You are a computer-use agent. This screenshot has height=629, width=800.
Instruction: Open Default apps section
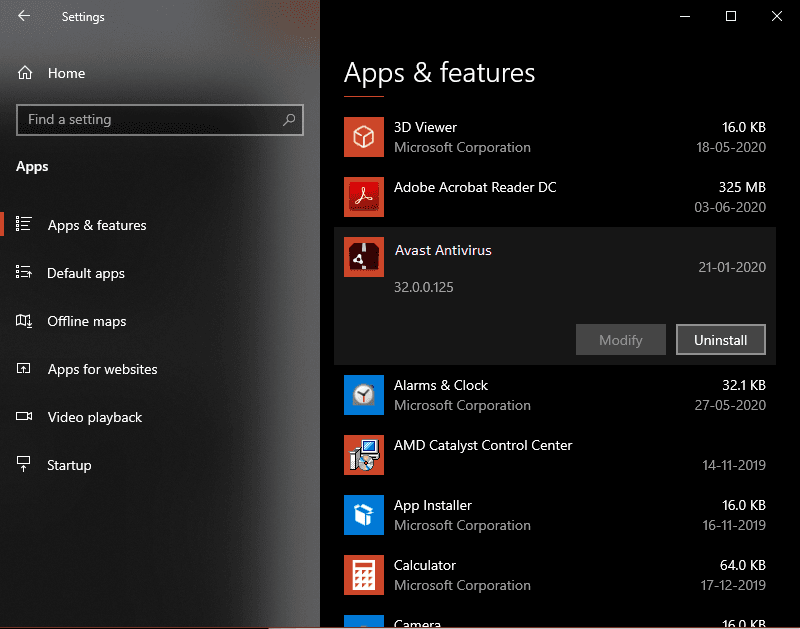coord(86,273)
